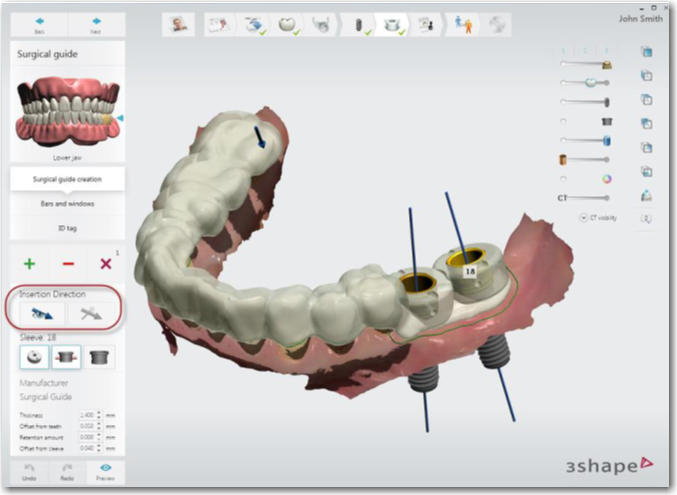Click the green plus add icon
Image resolution: width=677 pixels, height=495 pixels.
29,263
